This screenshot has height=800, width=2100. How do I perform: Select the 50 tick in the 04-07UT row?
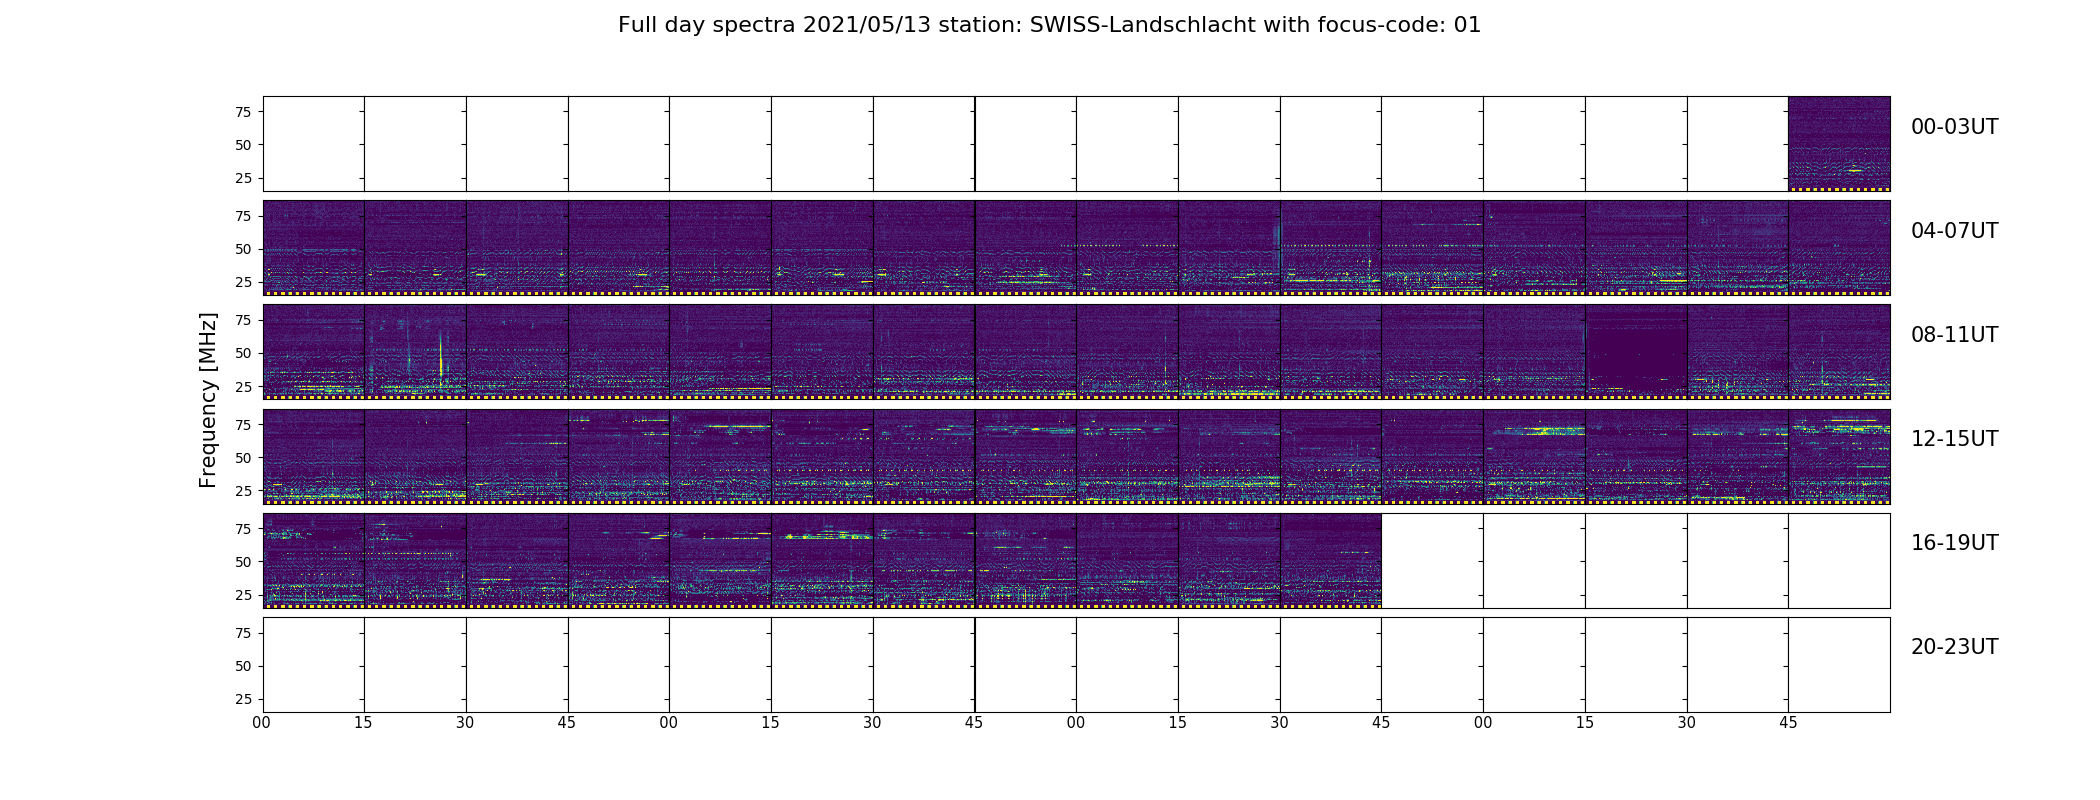pos(242,249)
